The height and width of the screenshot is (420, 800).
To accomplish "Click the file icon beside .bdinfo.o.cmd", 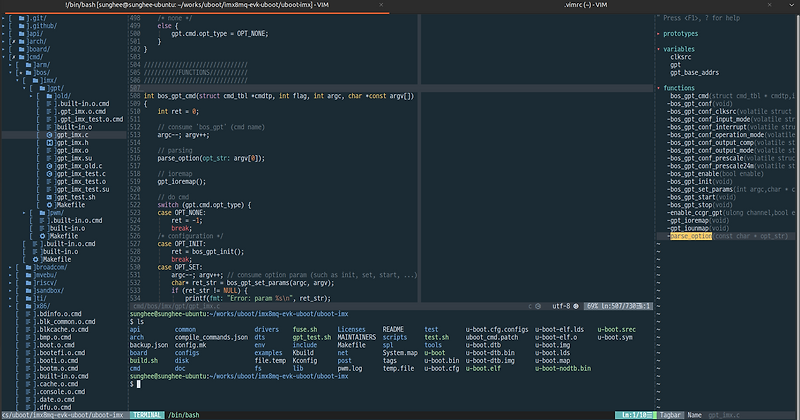I will [29, 314].
